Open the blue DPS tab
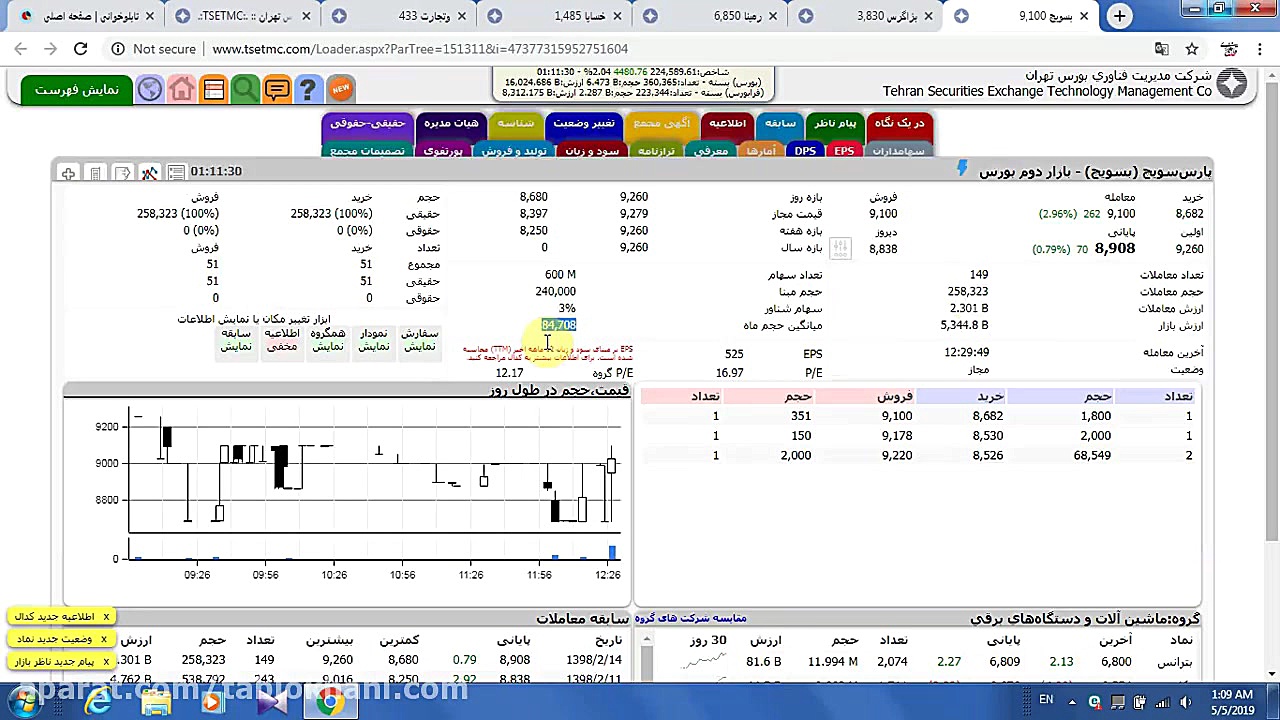The height and width of the screenshot is (720, 1280). 805,151
